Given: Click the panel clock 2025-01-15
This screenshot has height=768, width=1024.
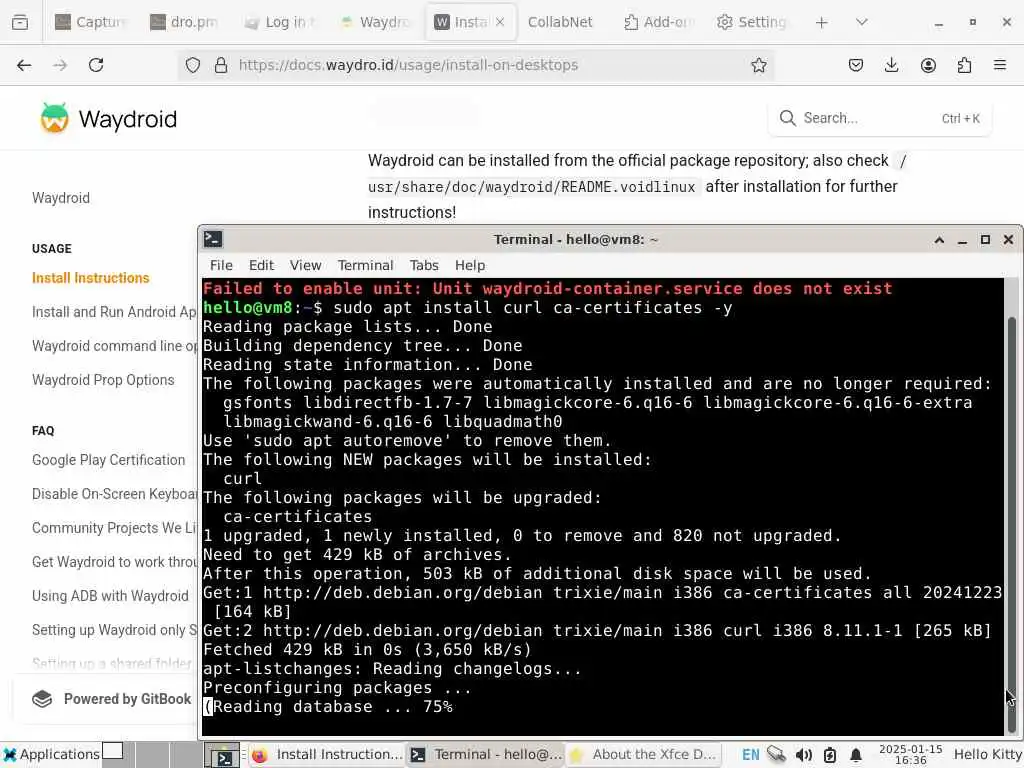Looking at the screenshot, I should [x=910, y=755].
